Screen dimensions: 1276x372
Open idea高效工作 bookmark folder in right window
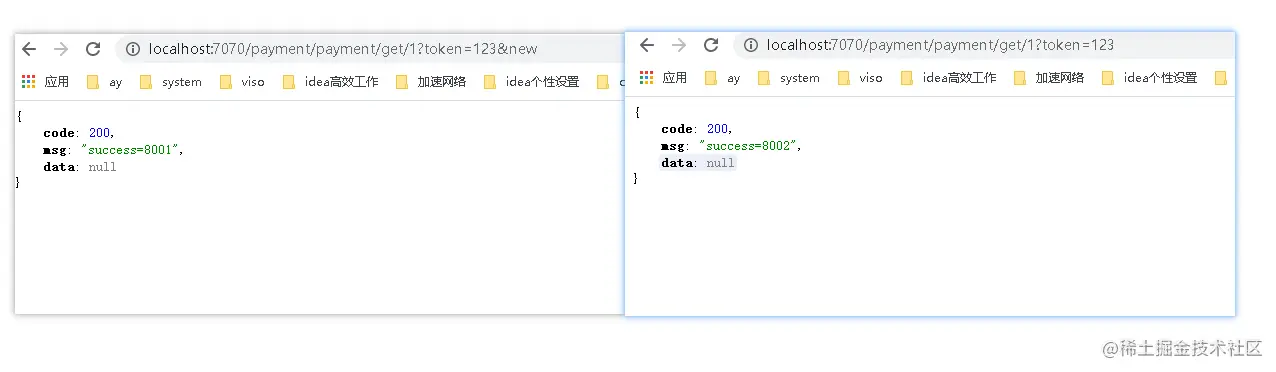948,78
